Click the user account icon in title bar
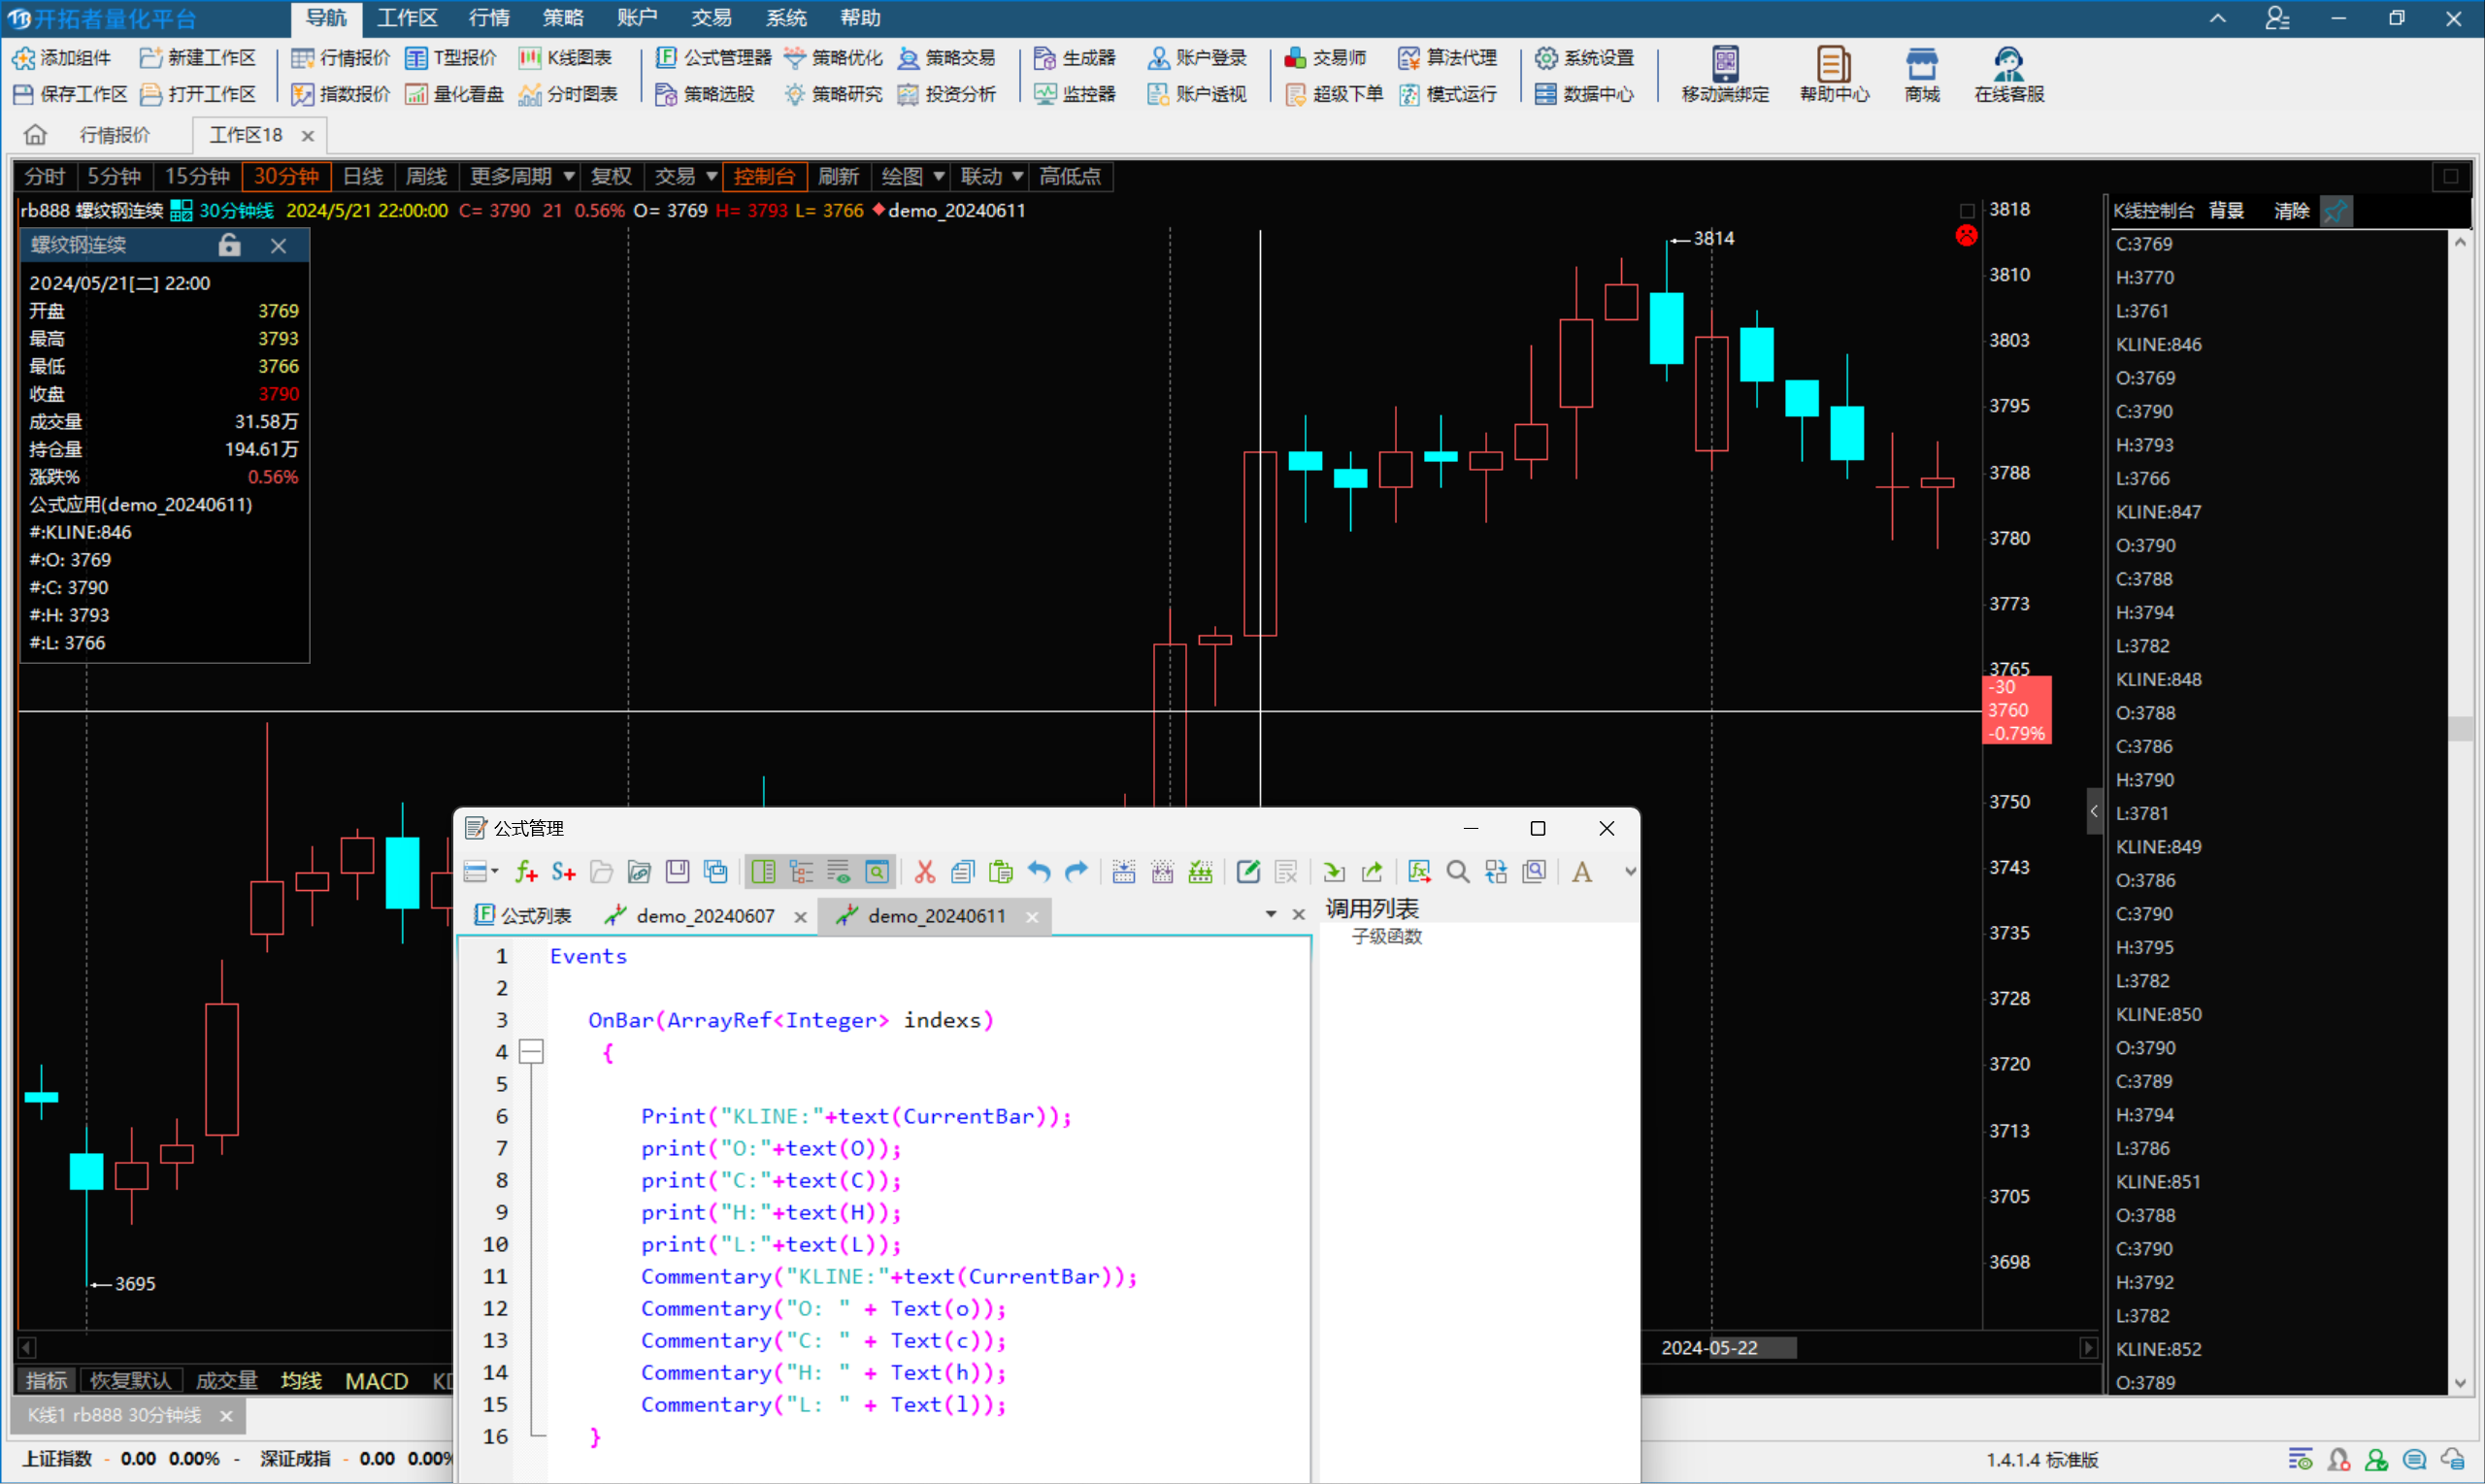The width and height of the screenshot is (2485, 1484). 2277,18
